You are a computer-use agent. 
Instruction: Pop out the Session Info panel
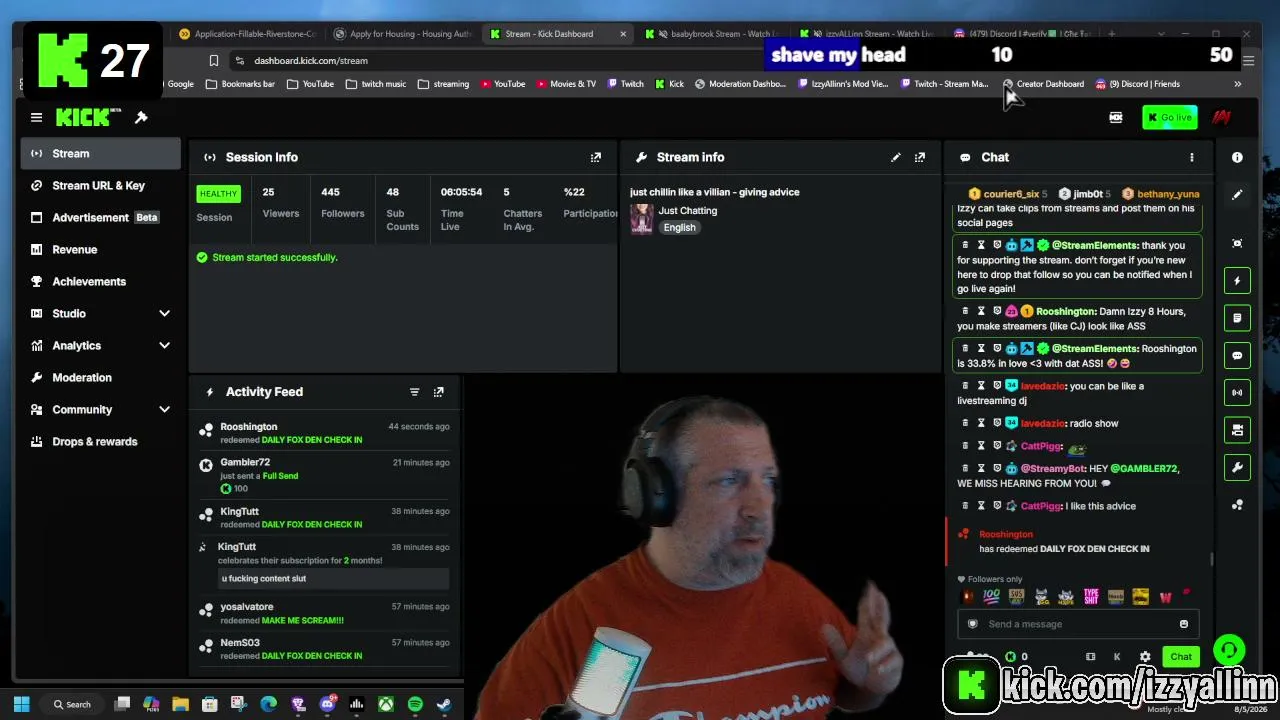click(x=596, y=157)
